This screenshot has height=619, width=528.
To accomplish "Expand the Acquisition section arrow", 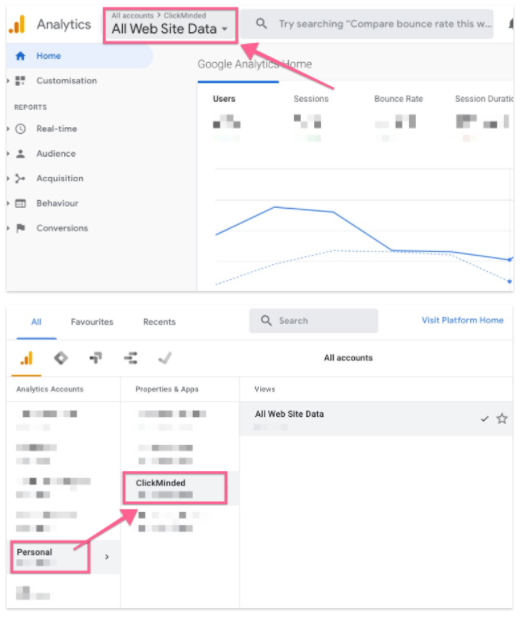I will click(8, 178).
